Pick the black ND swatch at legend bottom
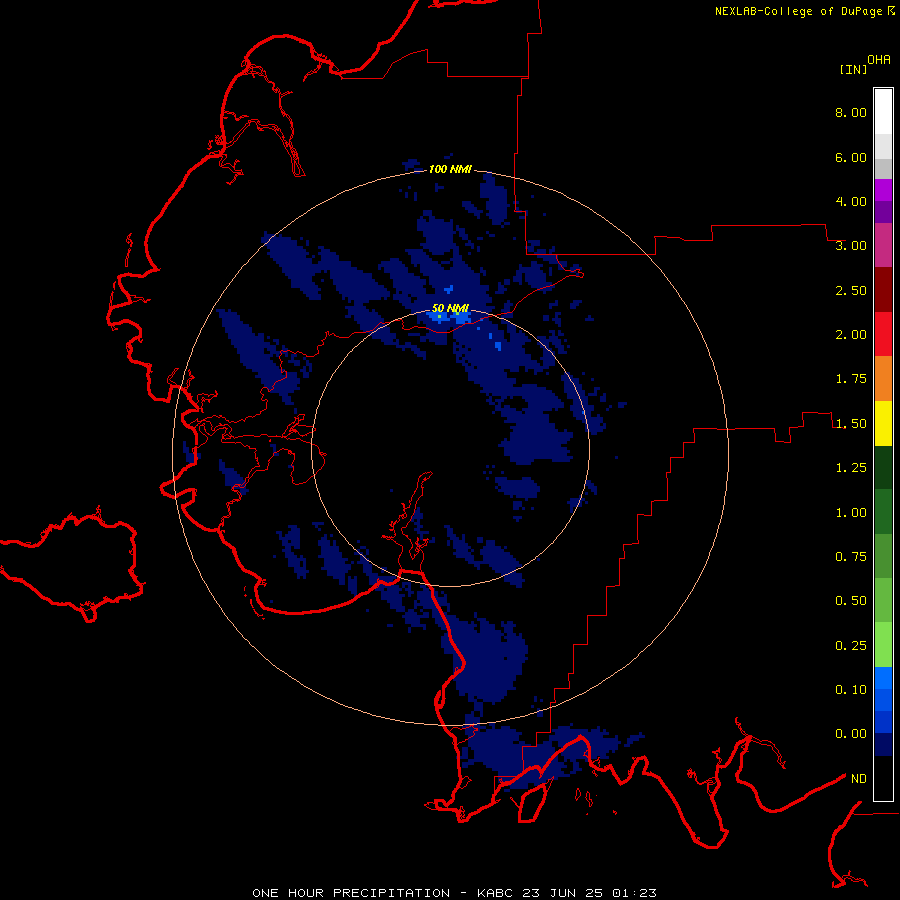 [883, 778]
